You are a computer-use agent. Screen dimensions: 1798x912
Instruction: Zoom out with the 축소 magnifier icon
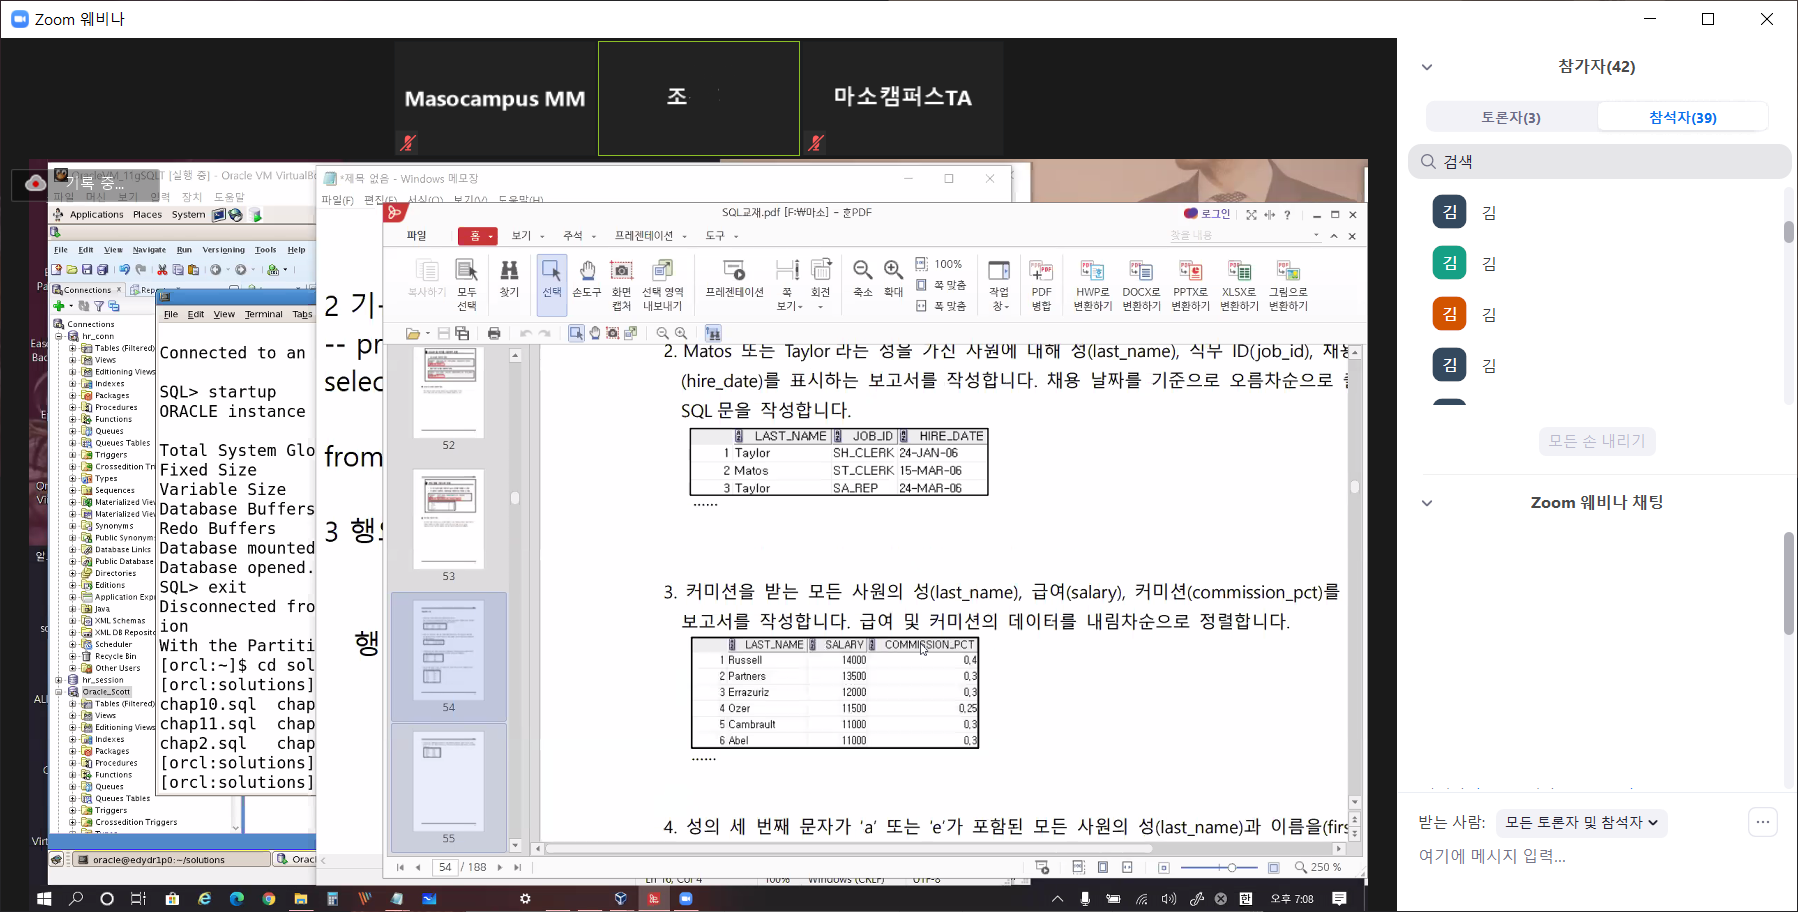coord(862,277)
